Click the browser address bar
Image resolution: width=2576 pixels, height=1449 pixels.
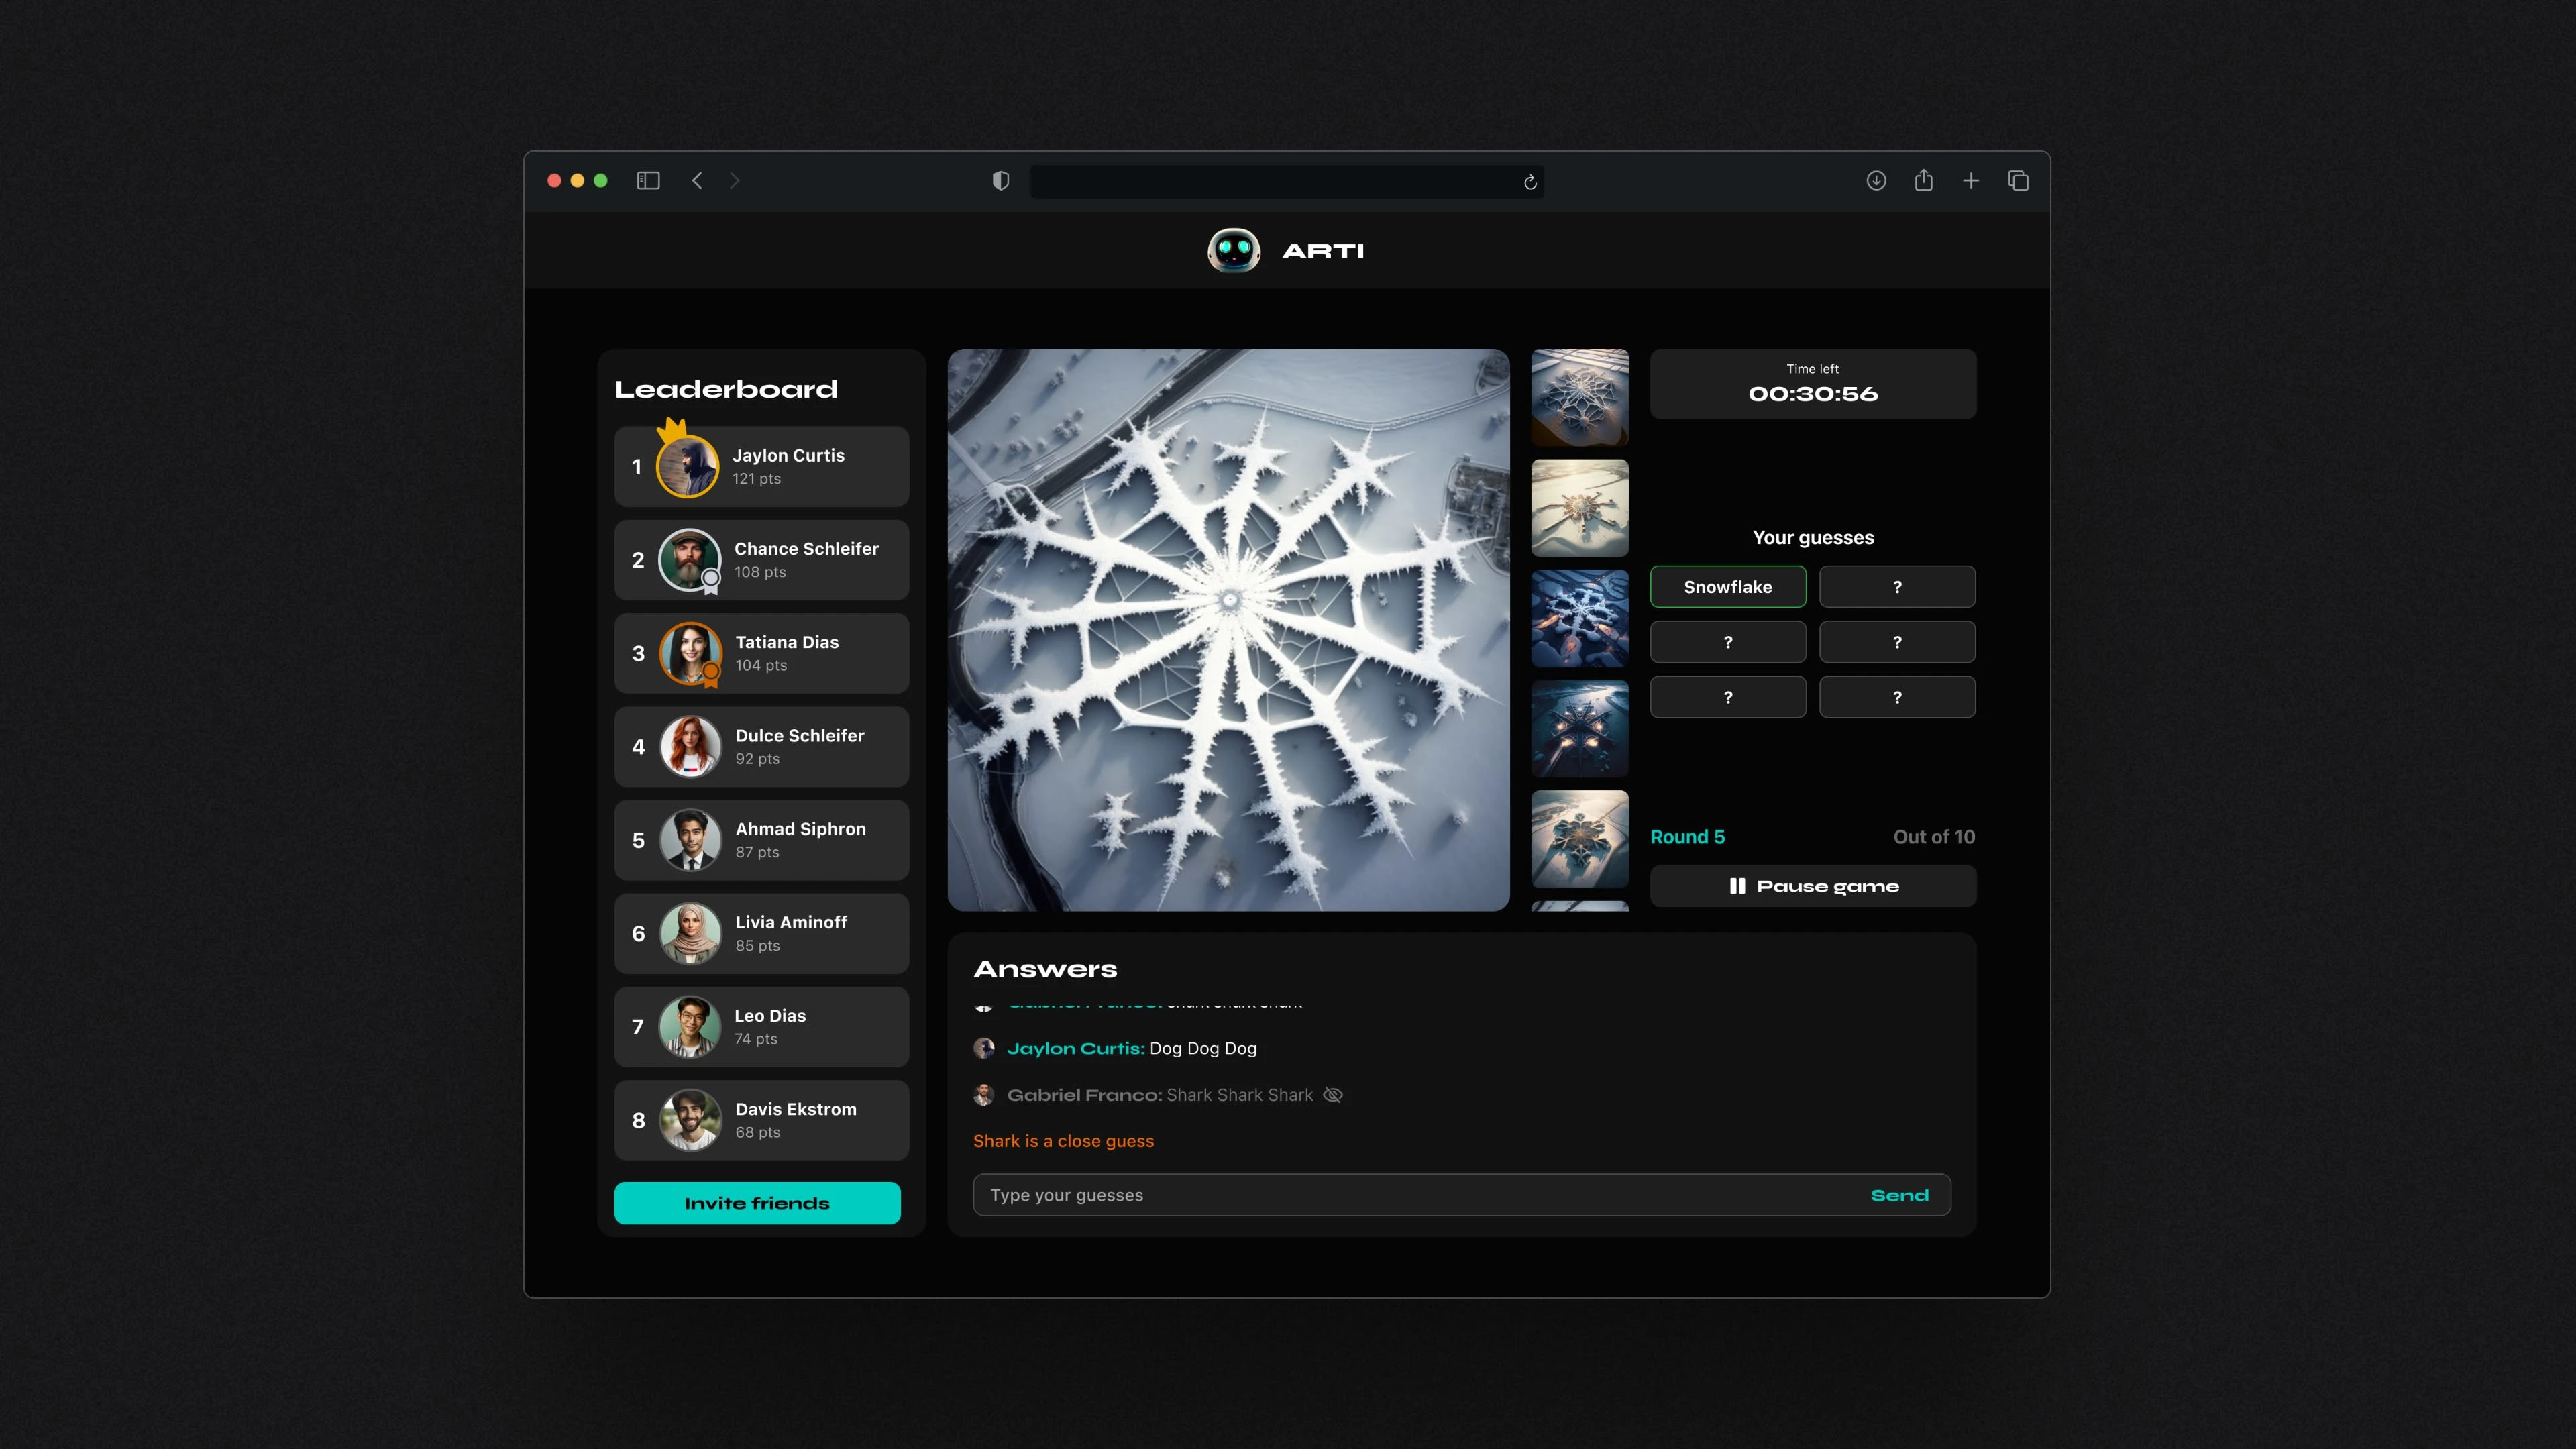(1270, 182)
